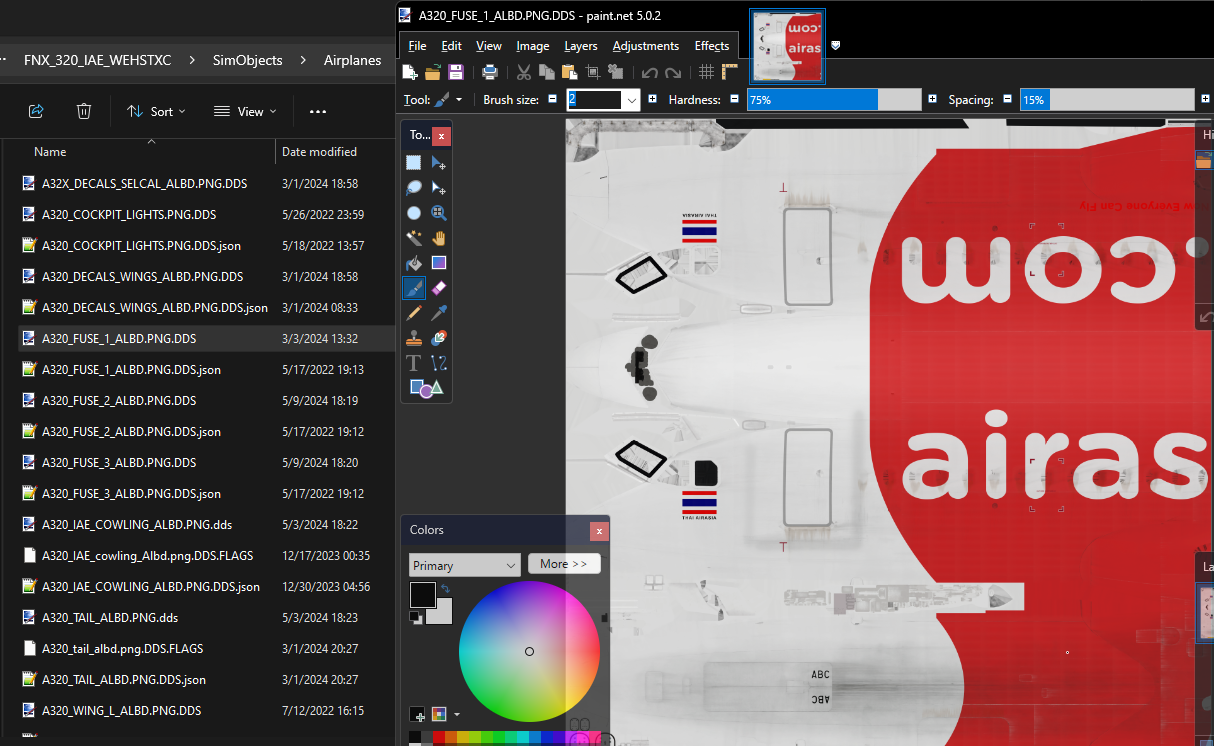Click Add Color to Palette icon
This screenshot has width=1214, height=746.
417,714
